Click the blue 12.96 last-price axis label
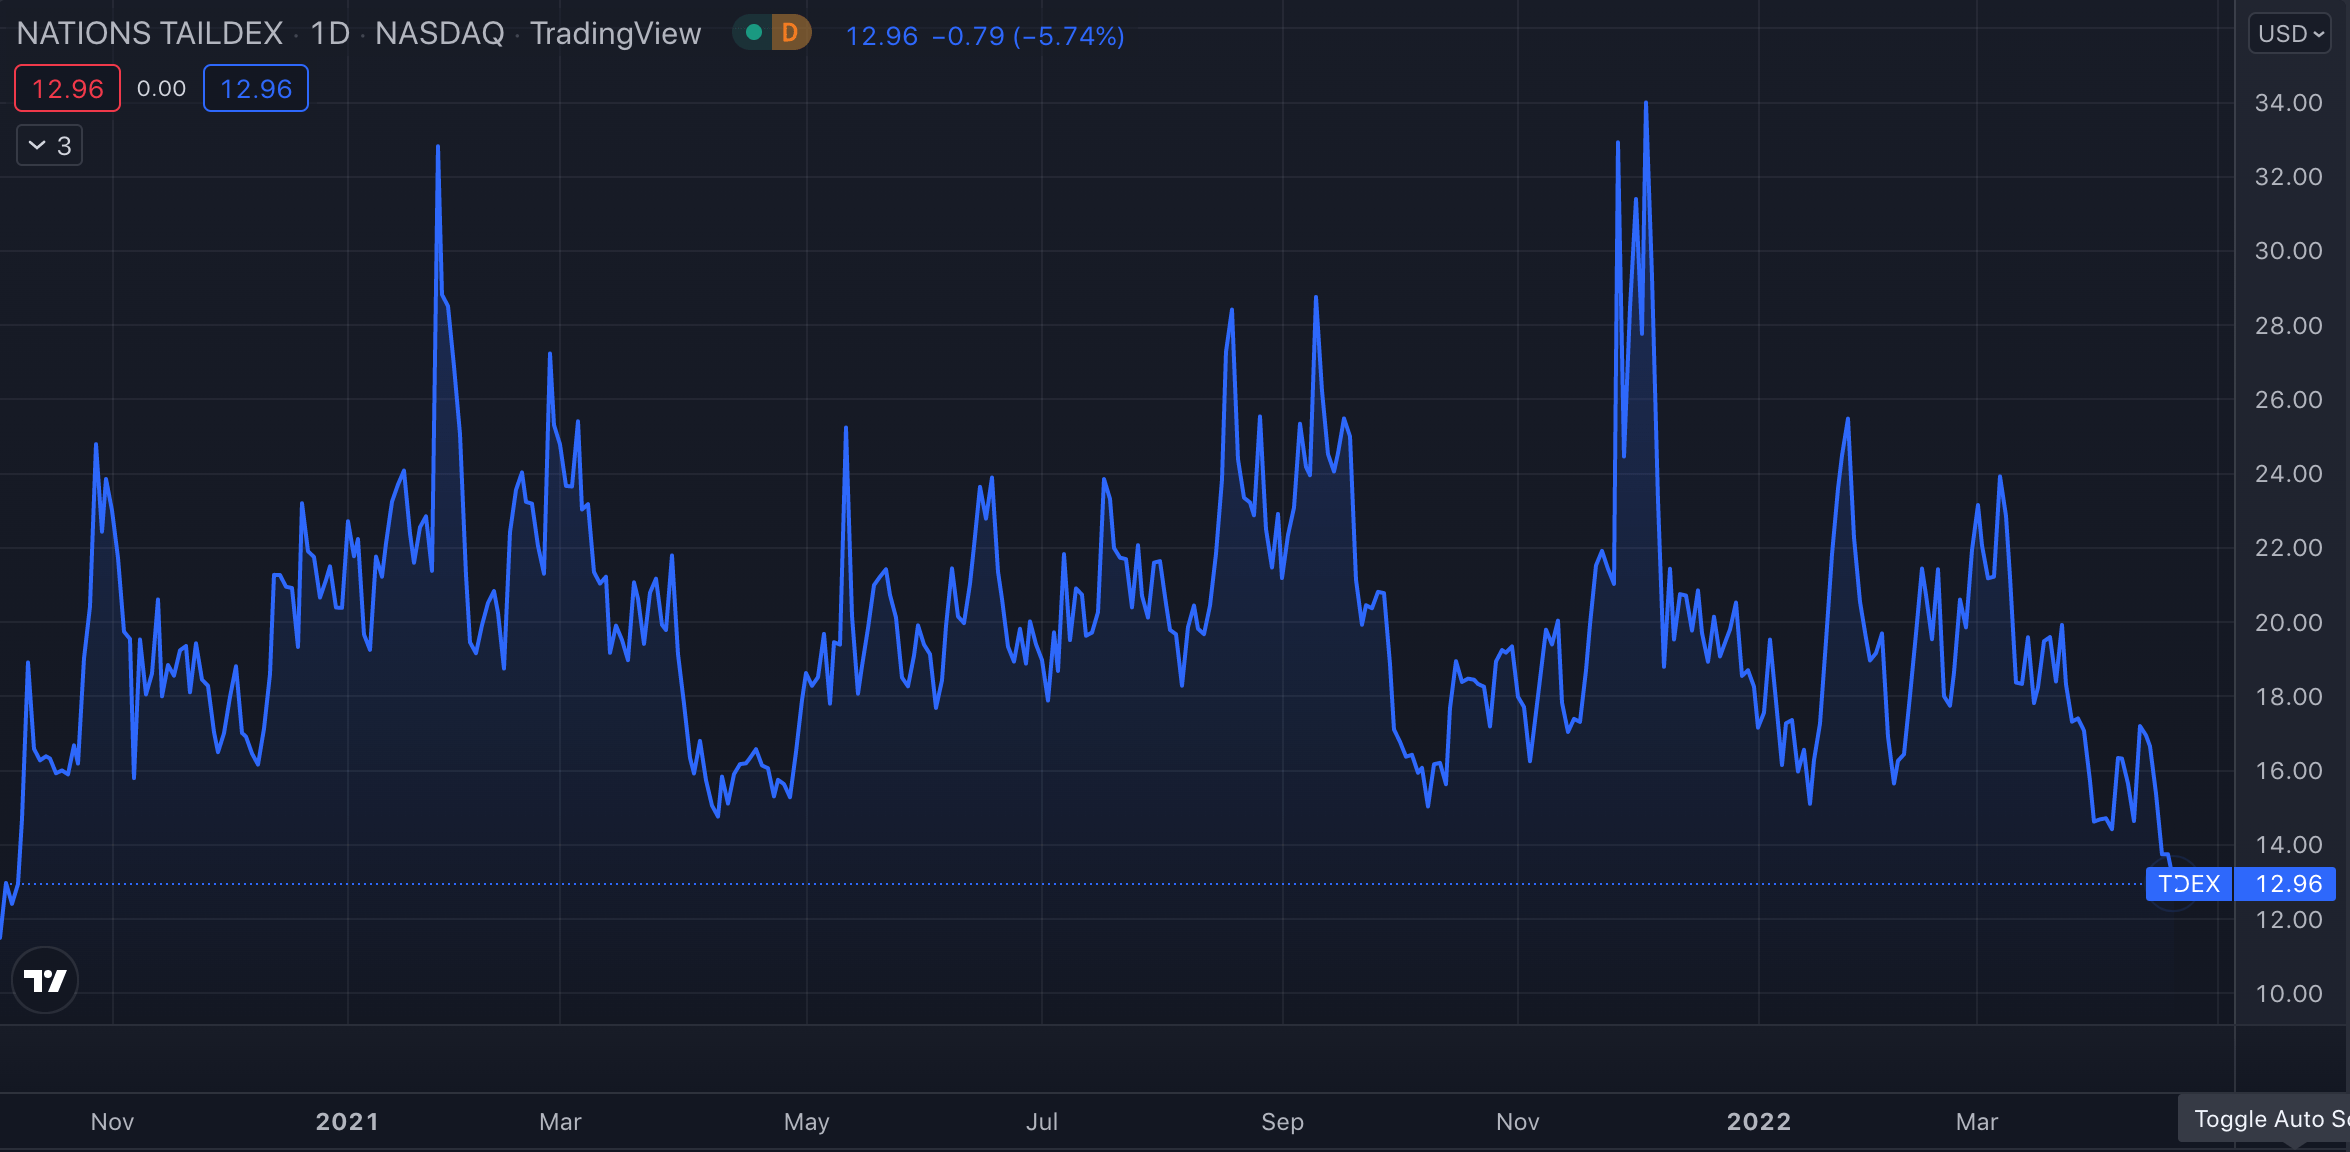This screenshot has width=2350, height=1152. pos(2288,884)
